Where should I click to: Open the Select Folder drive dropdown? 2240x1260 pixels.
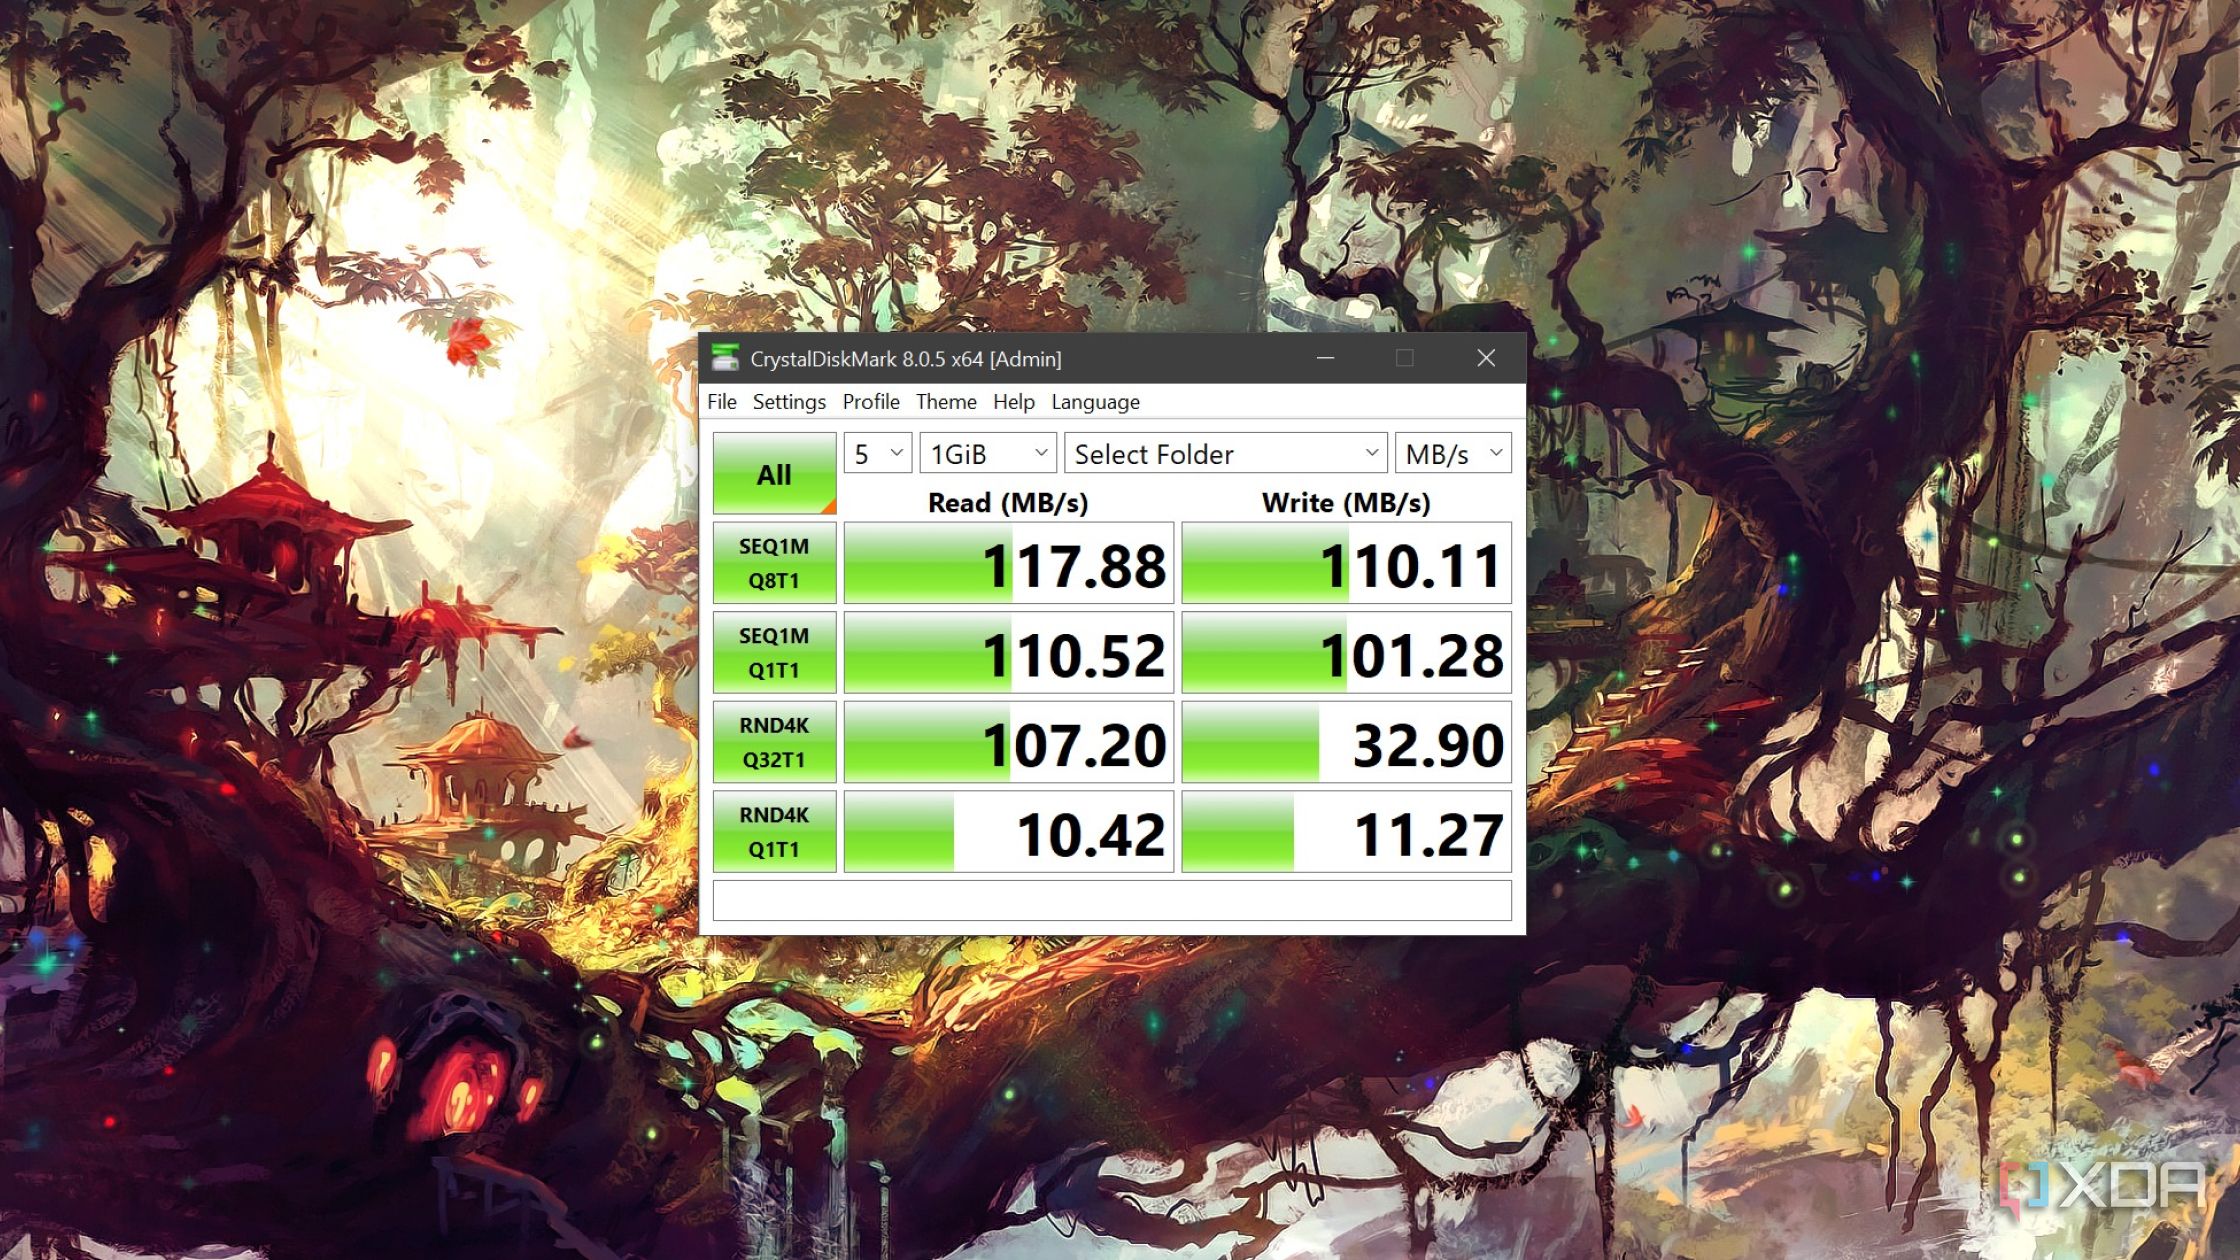point(1226,453)
